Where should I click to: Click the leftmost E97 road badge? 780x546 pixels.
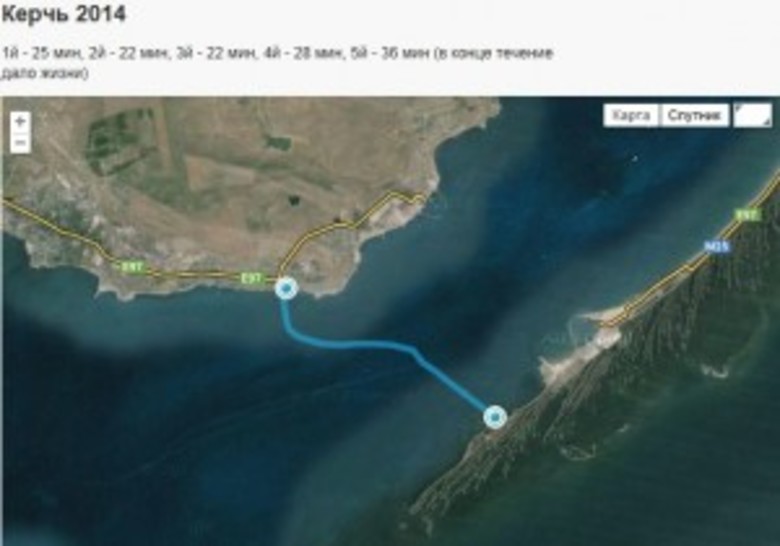(x=131, y=267)
